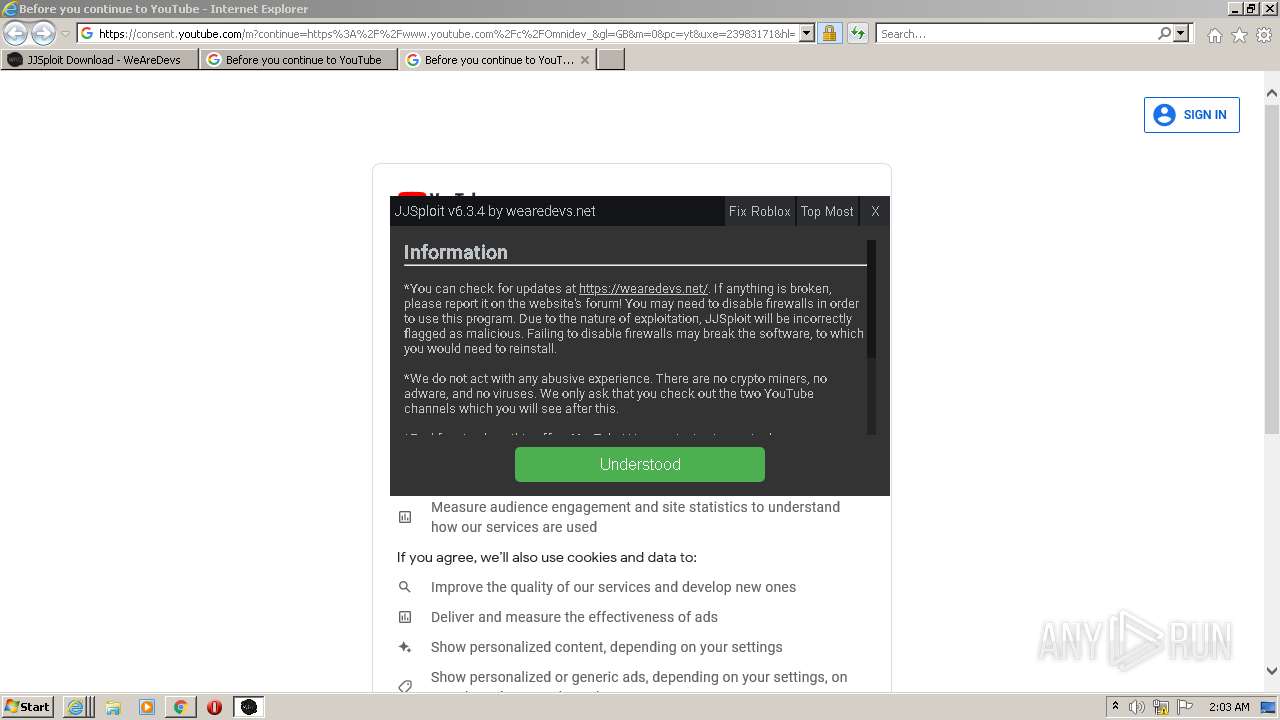This screenshot has height=720, width=1280.
Task: Click the Information heading in JJSploit
Action: click(x=455, y=252)
